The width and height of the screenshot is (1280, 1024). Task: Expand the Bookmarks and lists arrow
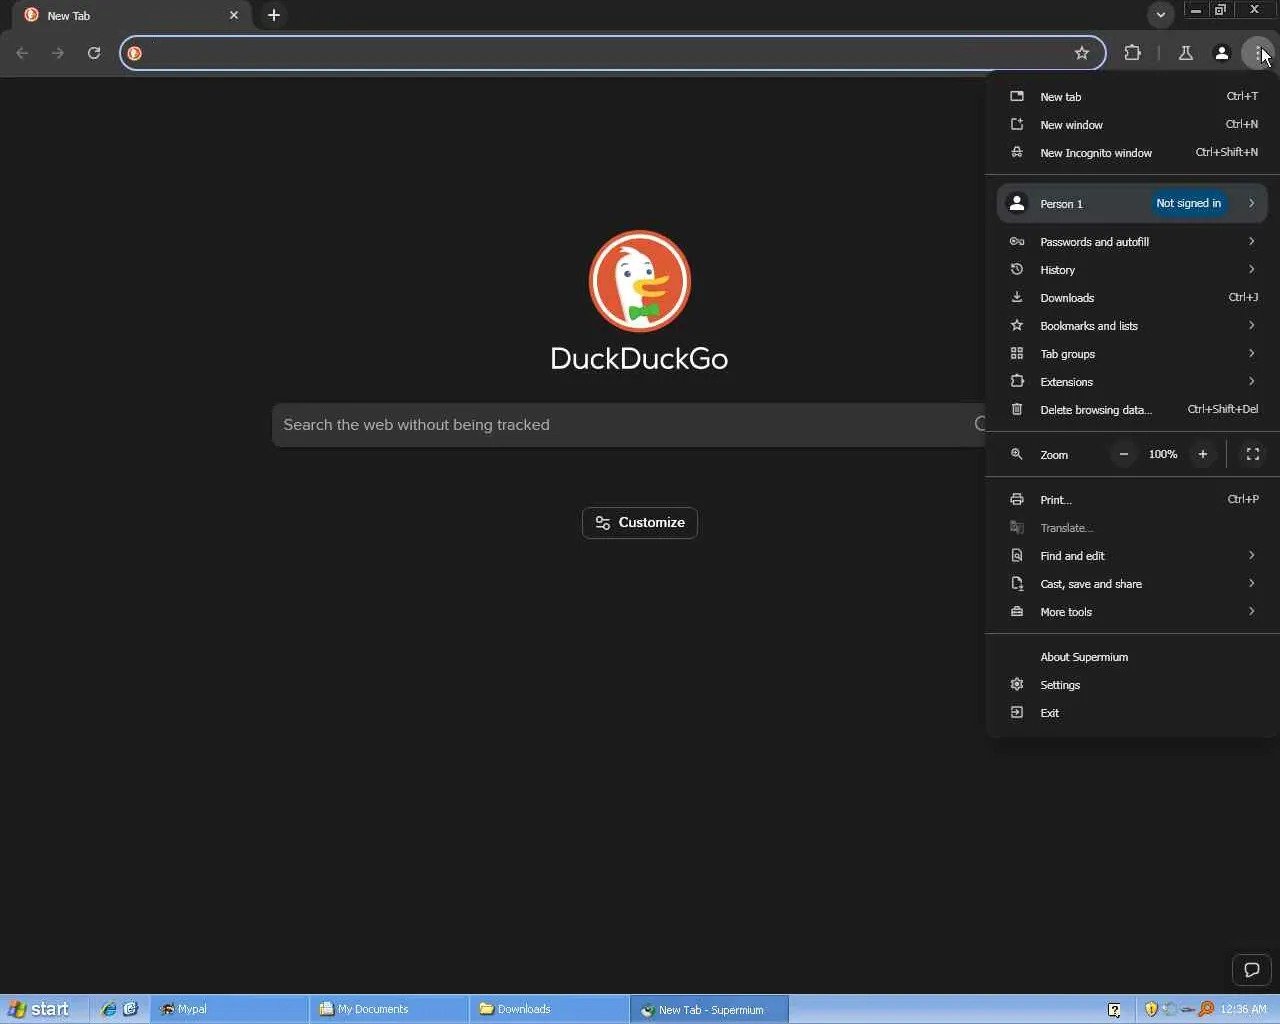1251,326
